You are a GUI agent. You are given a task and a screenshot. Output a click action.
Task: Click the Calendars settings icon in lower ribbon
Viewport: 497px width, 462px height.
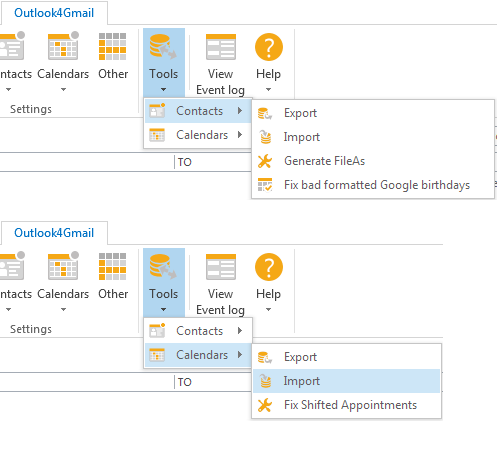(x=63, y=266)
